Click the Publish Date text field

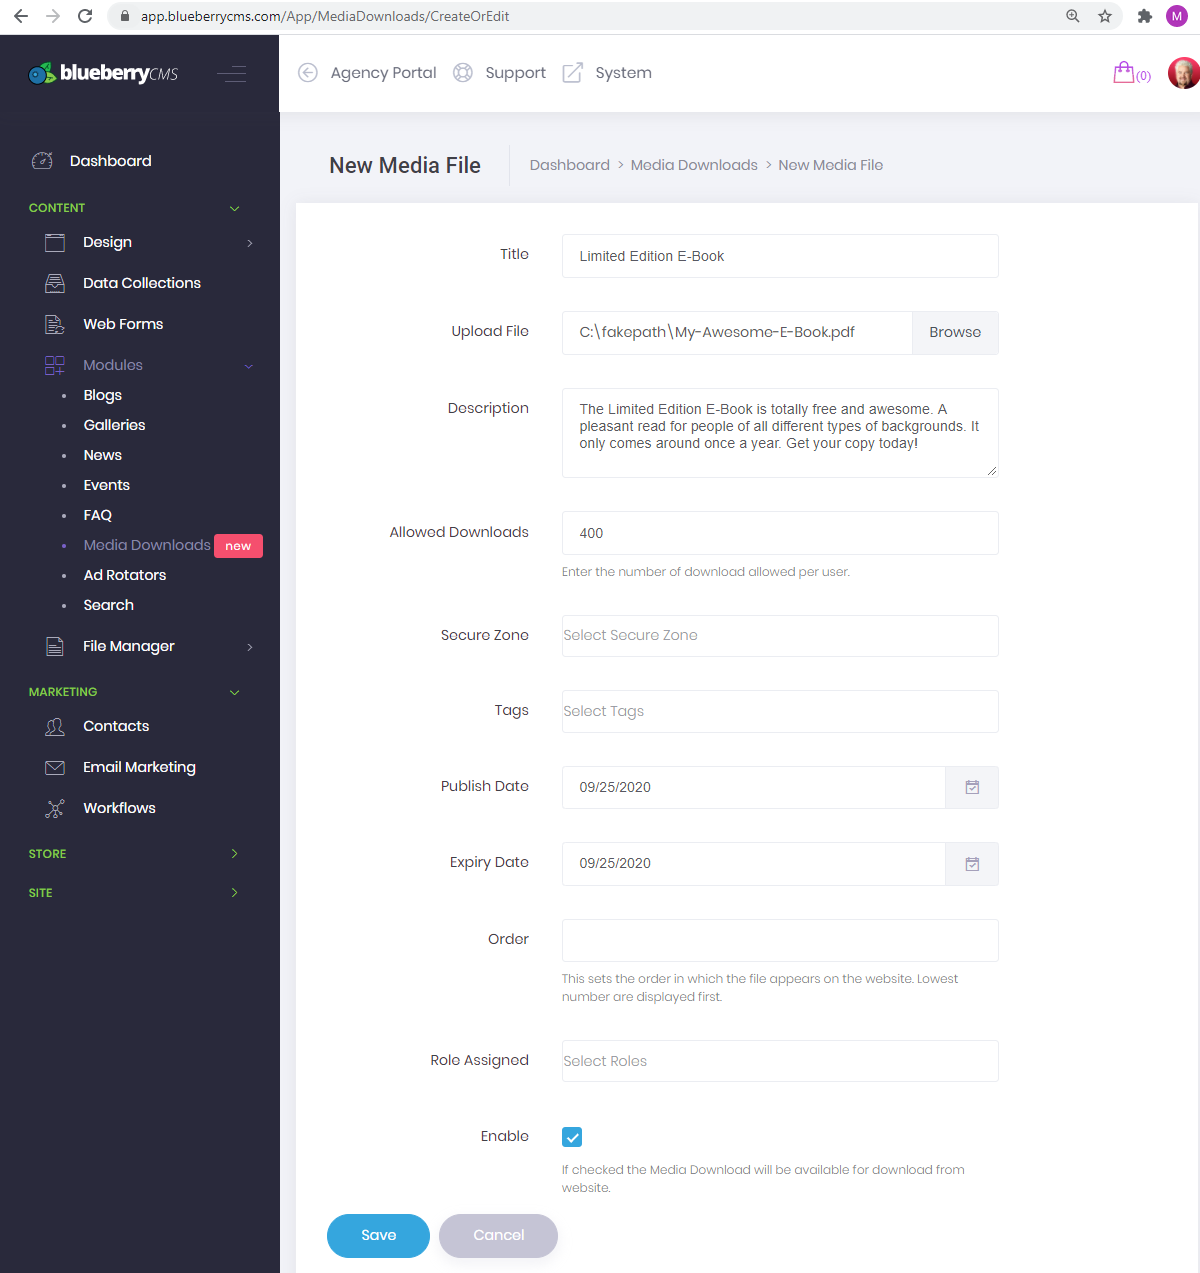(754, 788)
